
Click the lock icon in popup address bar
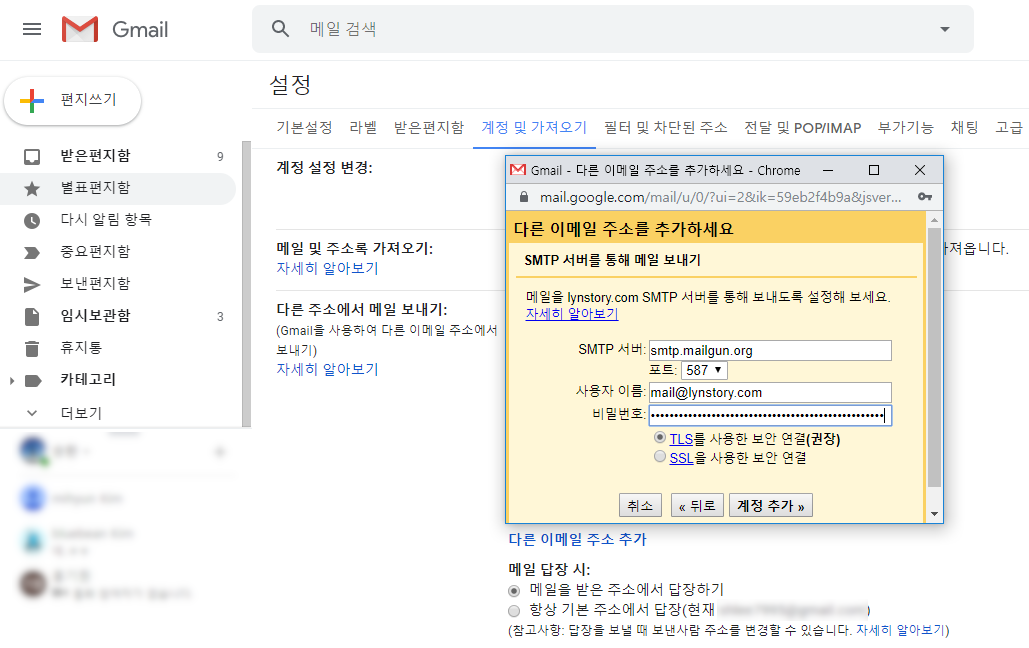(524, 197)
